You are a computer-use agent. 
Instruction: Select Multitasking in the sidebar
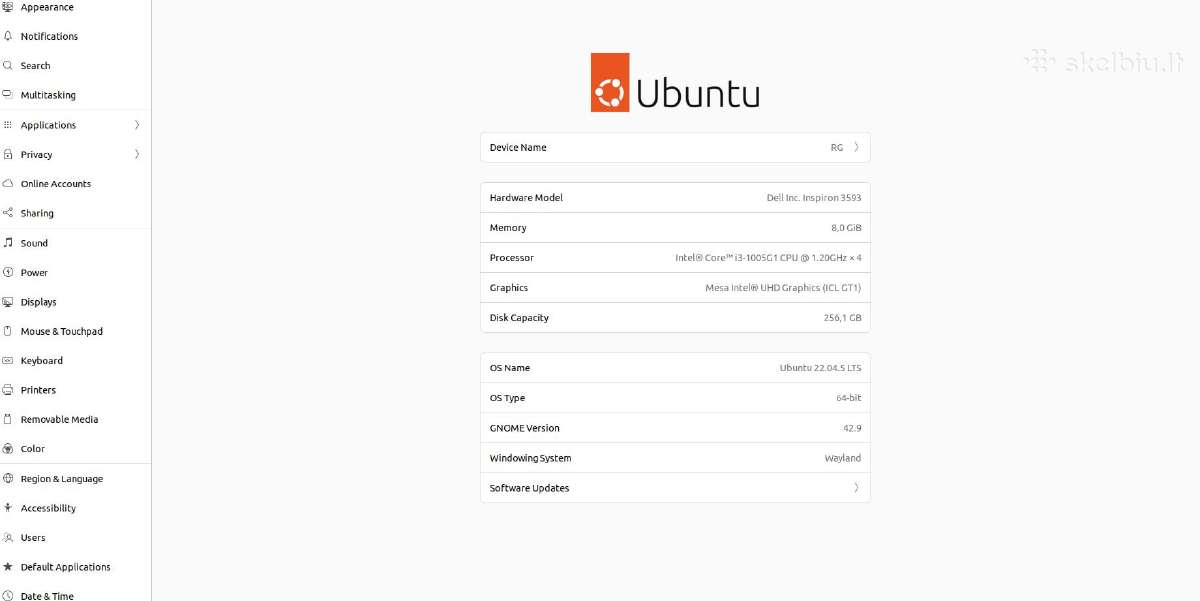(x=48, y=95)
